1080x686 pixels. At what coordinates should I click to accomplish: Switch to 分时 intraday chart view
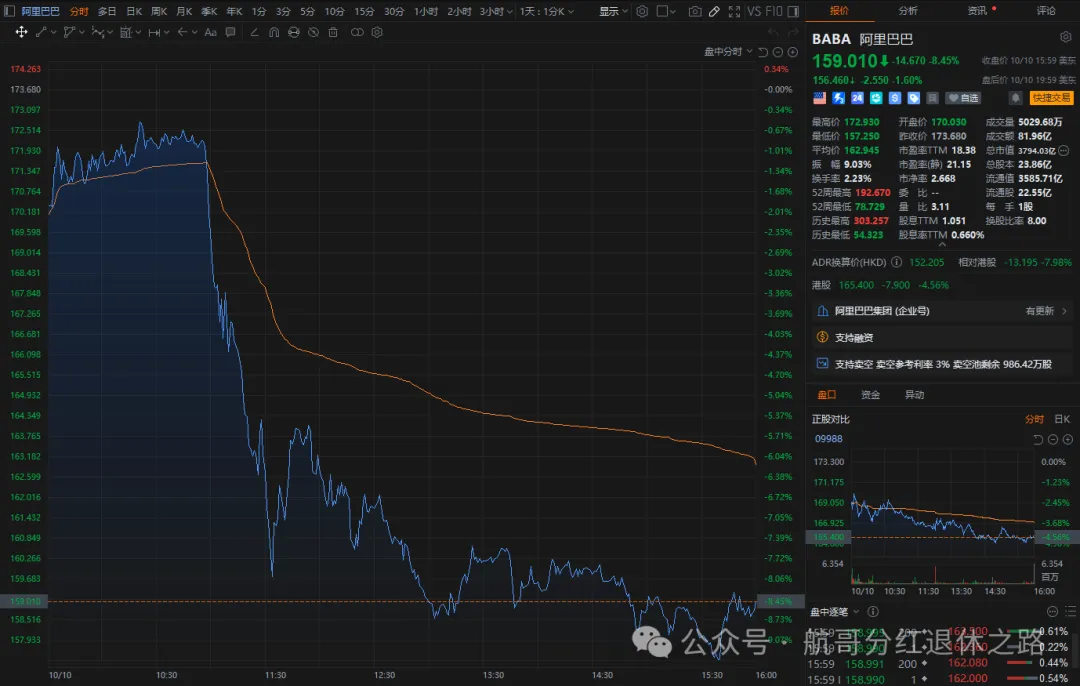click(79, 11)
